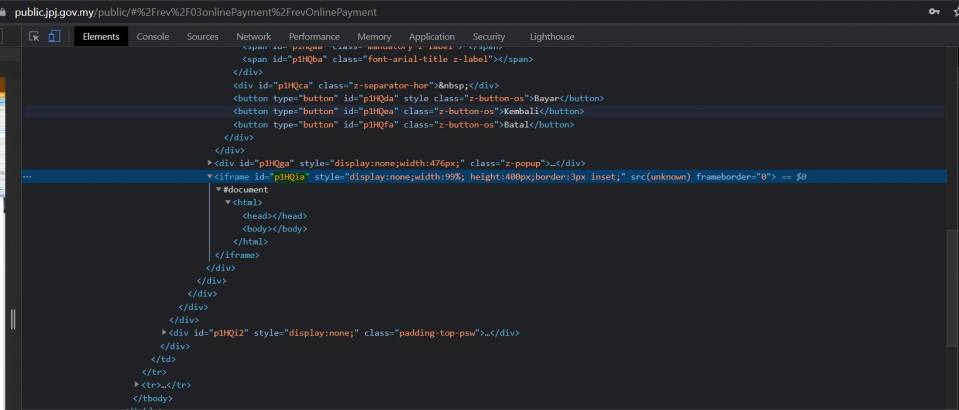Viewport: 959px width, 410px height.
Task: Open the Lighthouse tab
Action: click(552, 37)
